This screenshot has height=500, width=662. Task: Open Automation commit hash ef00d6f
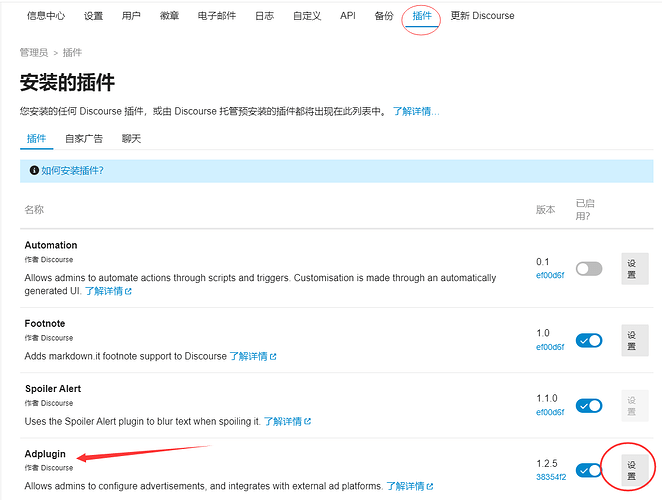pyautogui.click(x=550, y=275)
